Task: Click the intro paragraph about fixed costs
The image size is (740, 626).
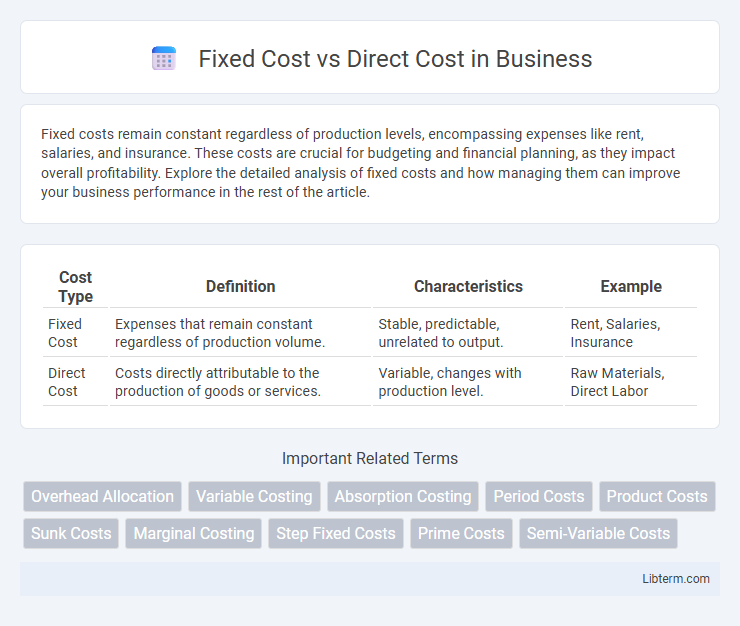Action: pyautogui.click(x=361, y=163)
